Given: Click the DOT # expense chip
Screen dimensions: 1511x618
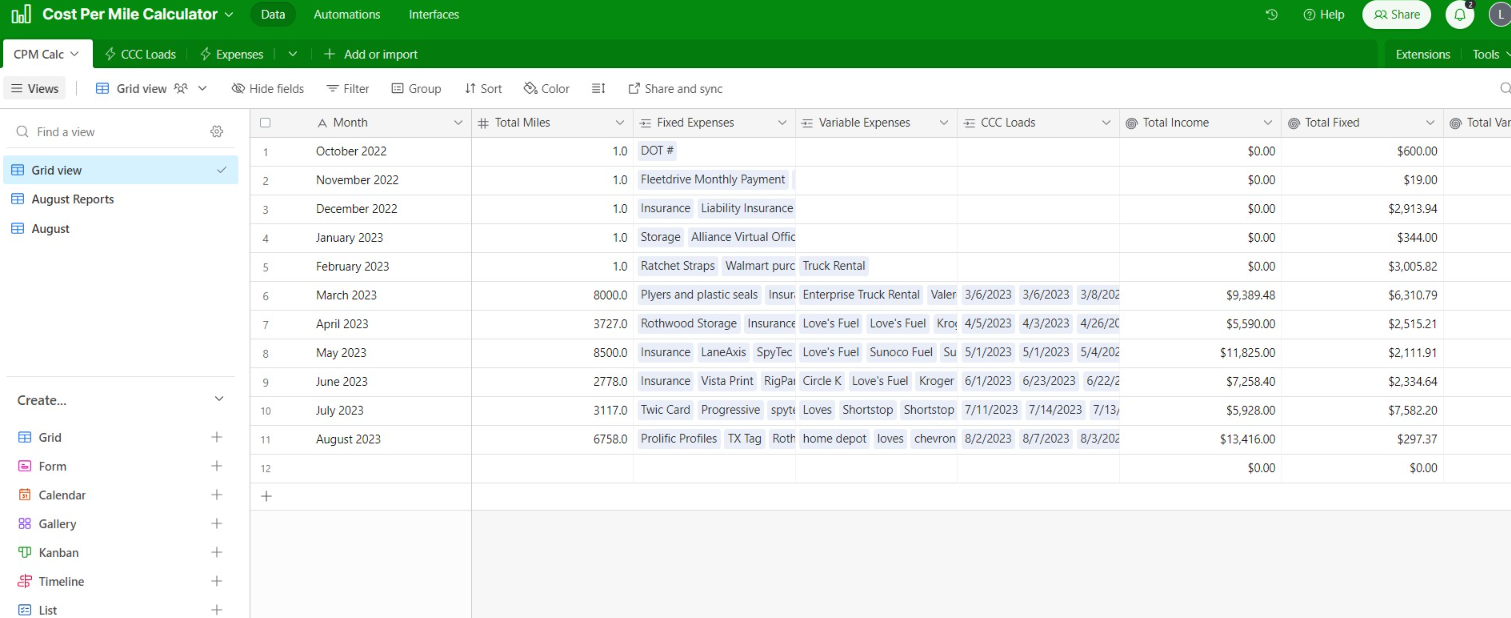Looking at the screenshot, I should pos(657,151).
